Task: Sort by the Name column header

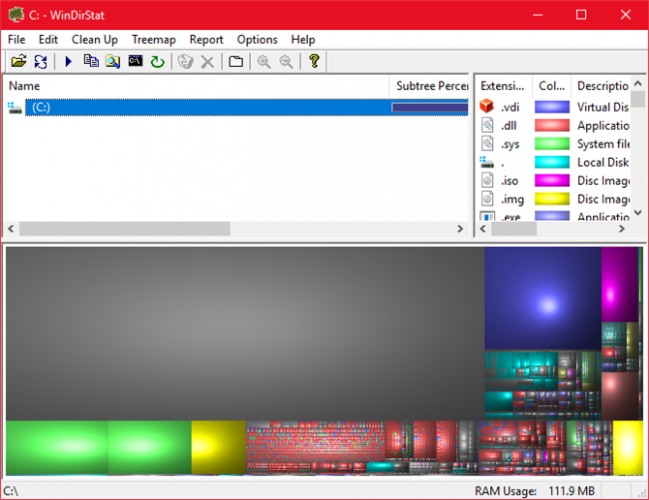Action: pyautogui.click(x=197, y=86)
